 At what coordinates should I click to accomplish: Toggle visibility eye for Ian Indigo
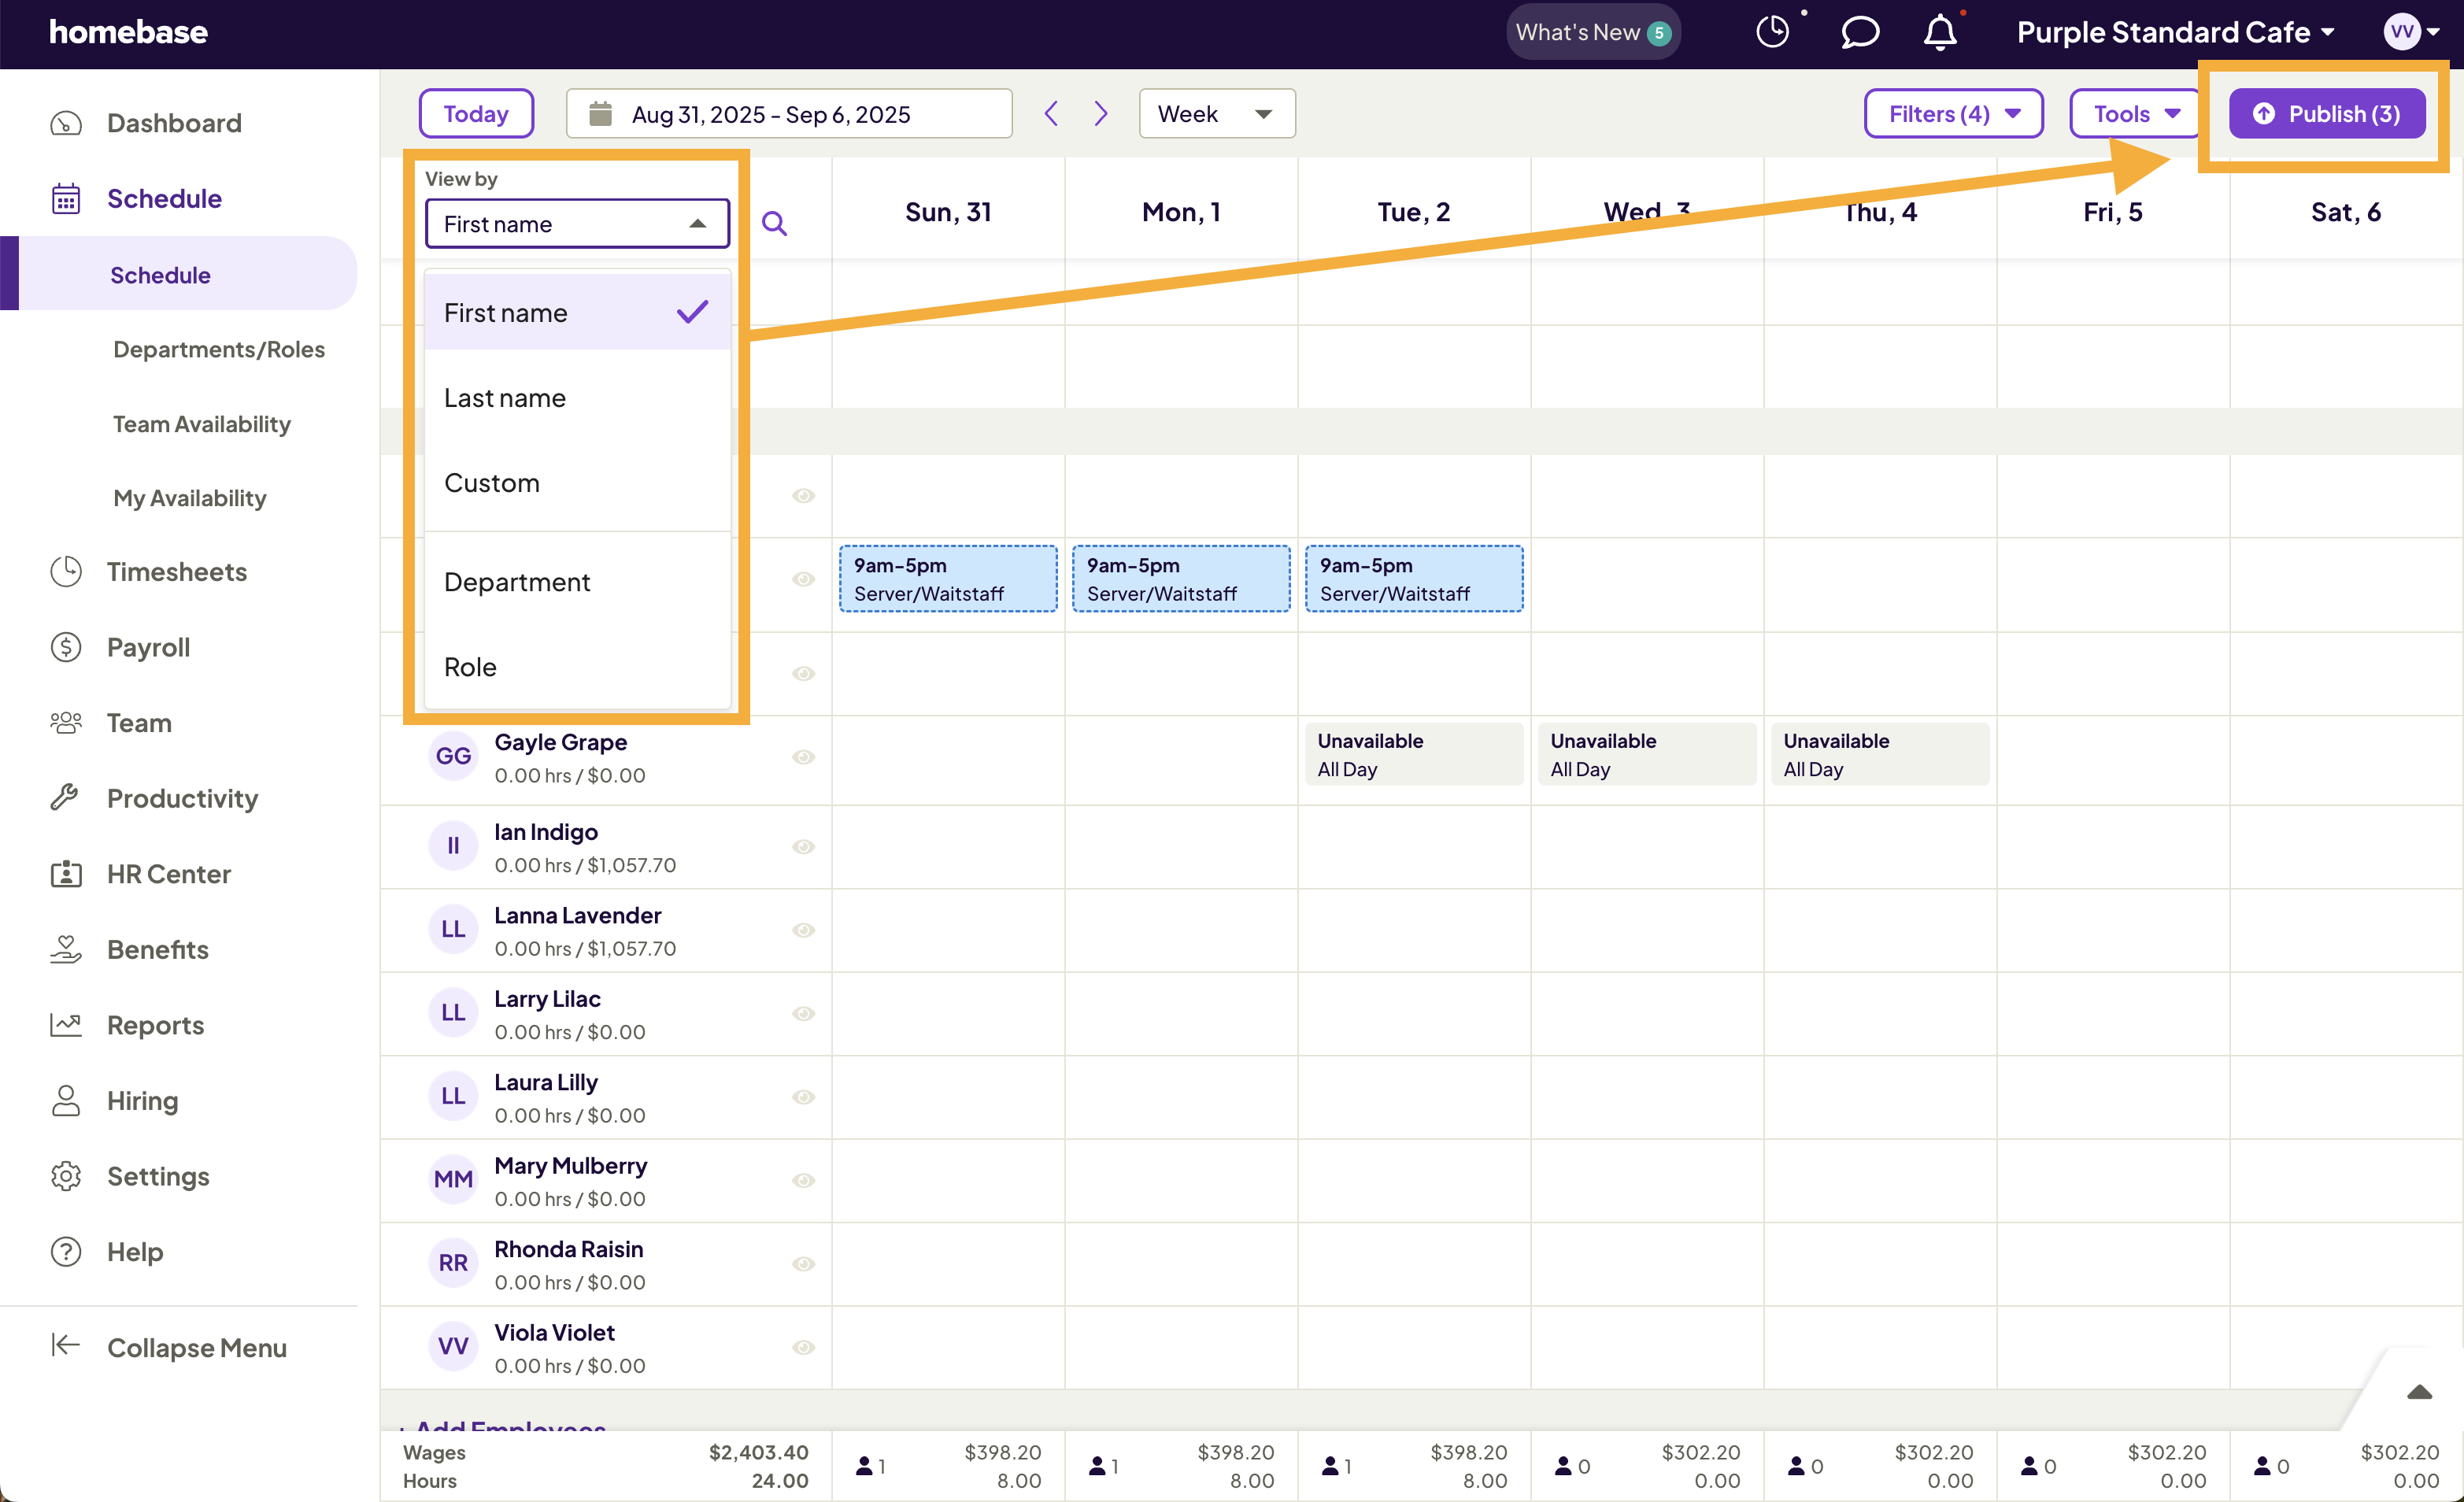[x=803, y=847]
